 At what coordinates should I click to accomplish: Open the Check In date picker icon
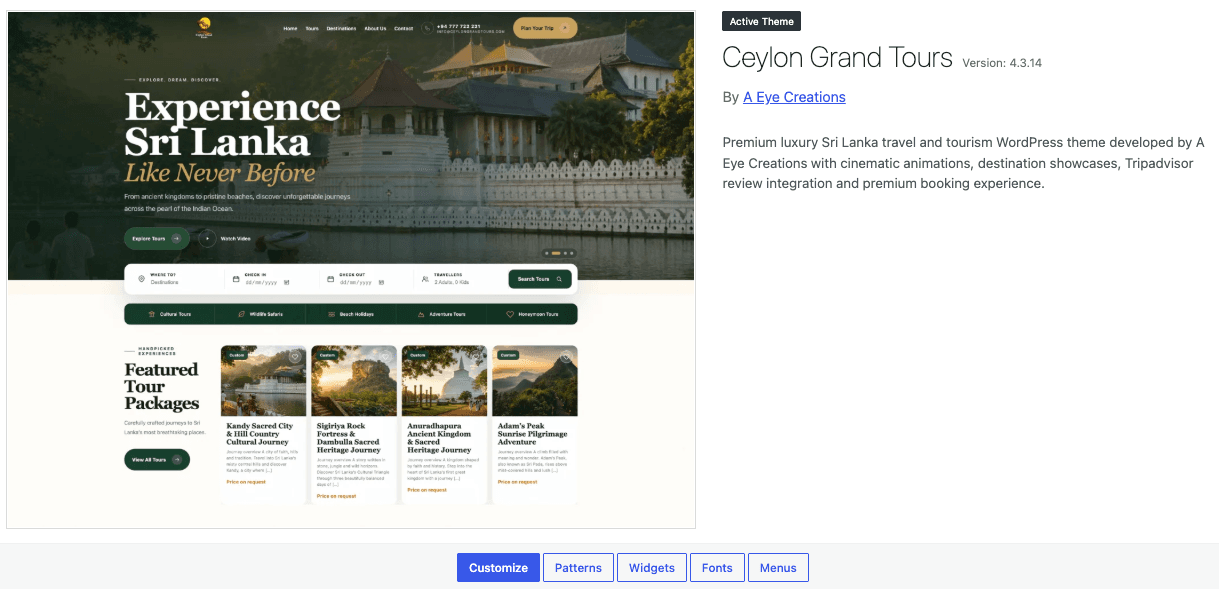tap(286, 283)
